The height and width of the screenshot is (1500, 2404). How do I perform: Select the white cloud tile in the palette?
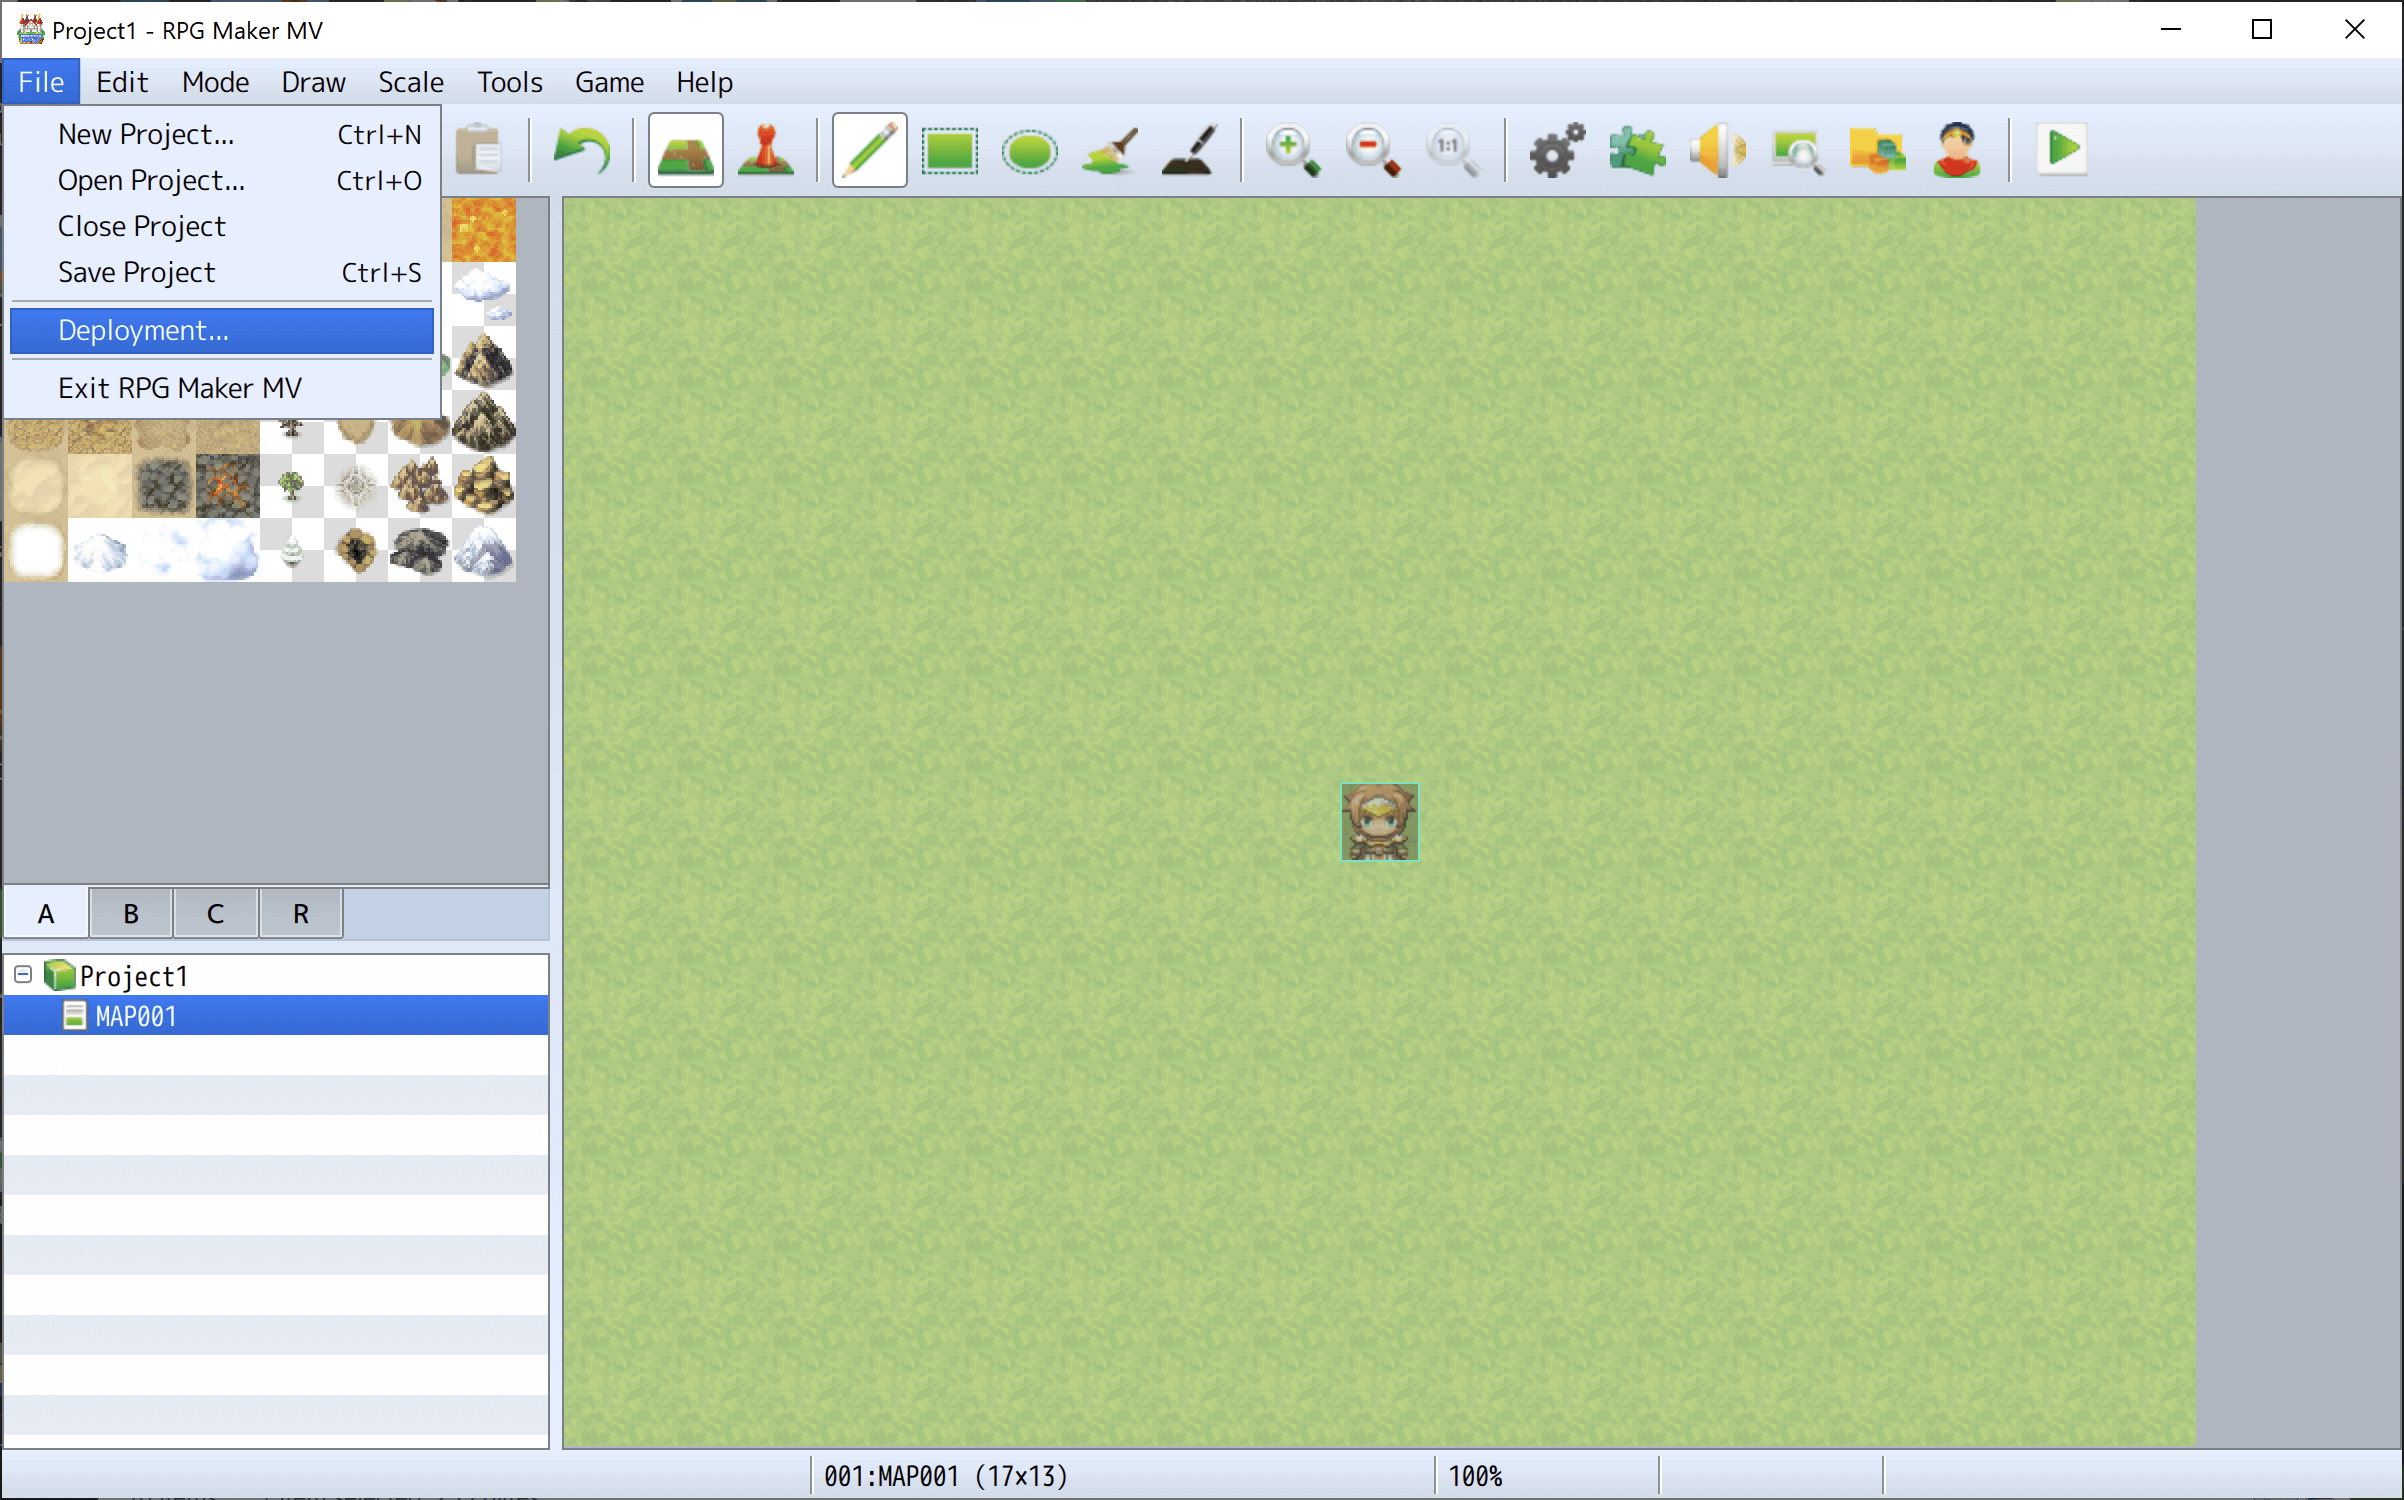click(x=484, y=292)
